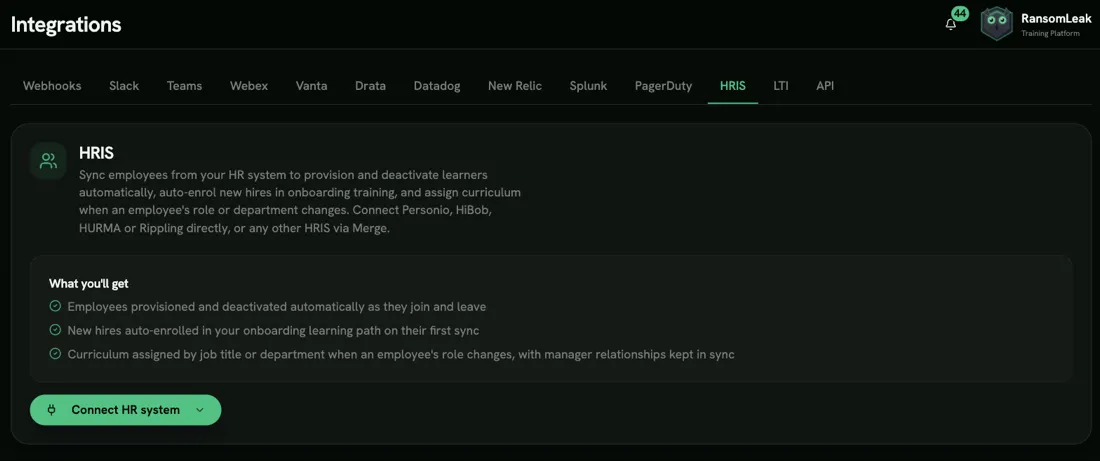Expand the Connect HR system dropdown chevron
This screenshot has width=1100, height=461.
(200, 410)
